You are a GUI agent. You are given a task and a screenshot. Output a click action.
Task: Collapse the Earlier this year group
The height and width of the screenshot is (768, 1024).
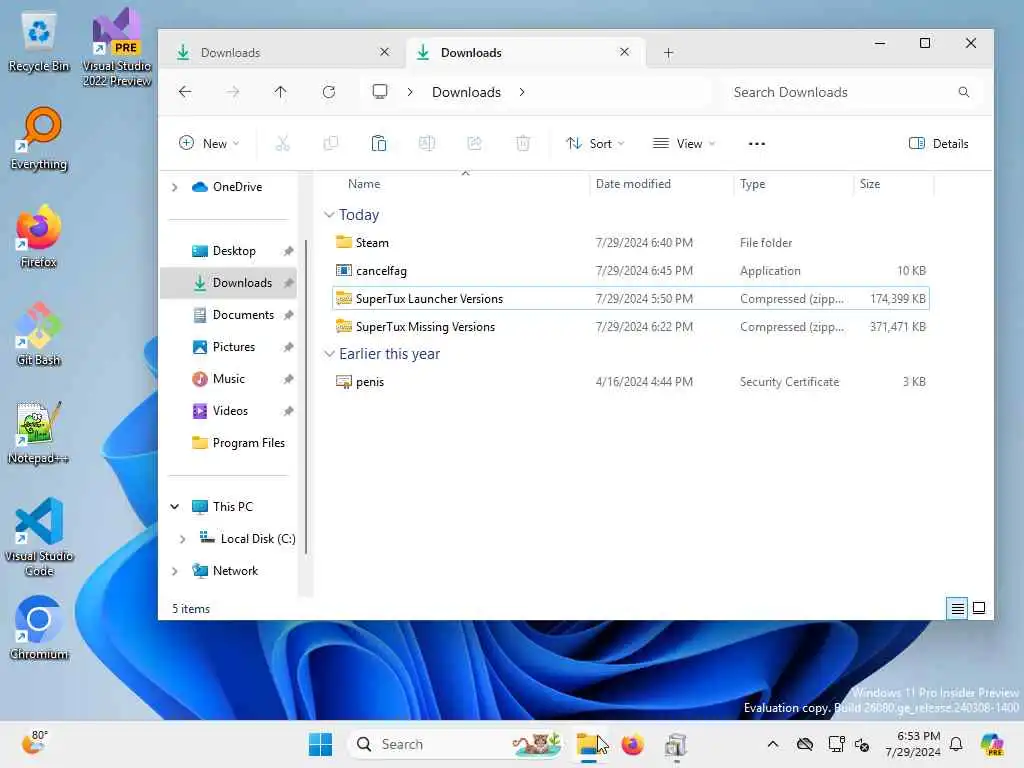tap(329, 354)
